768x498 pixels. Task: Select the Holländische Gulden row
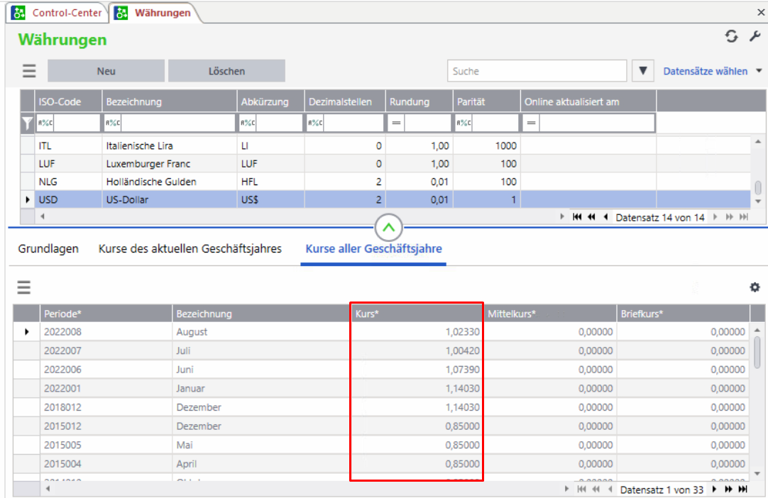tap(385, 182)
